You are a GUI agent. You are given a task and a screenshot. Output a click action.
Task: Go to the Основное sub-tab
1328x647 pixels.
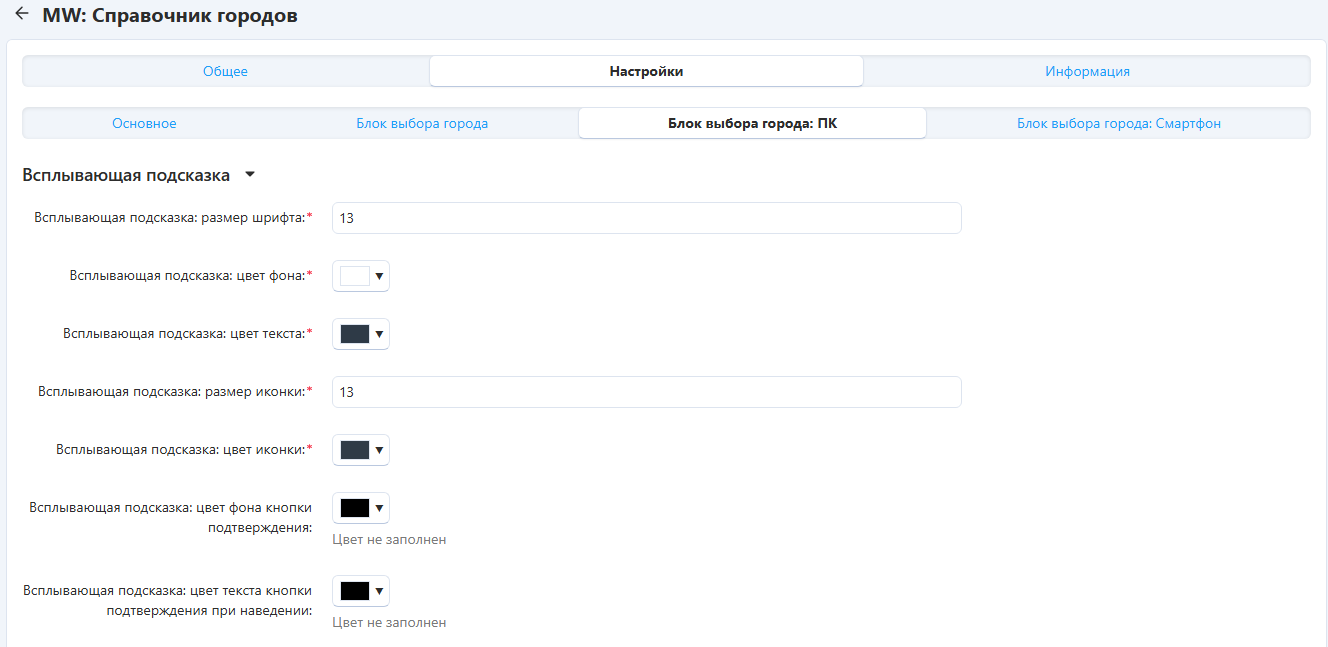tap(144, 123)
